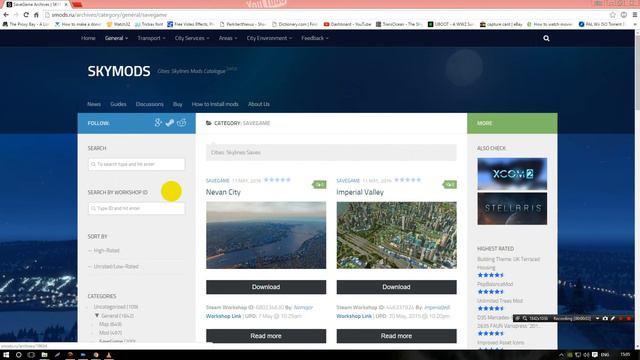
Task: Expand the Feedback menu dropdown
Action: (x=315, y=38)
